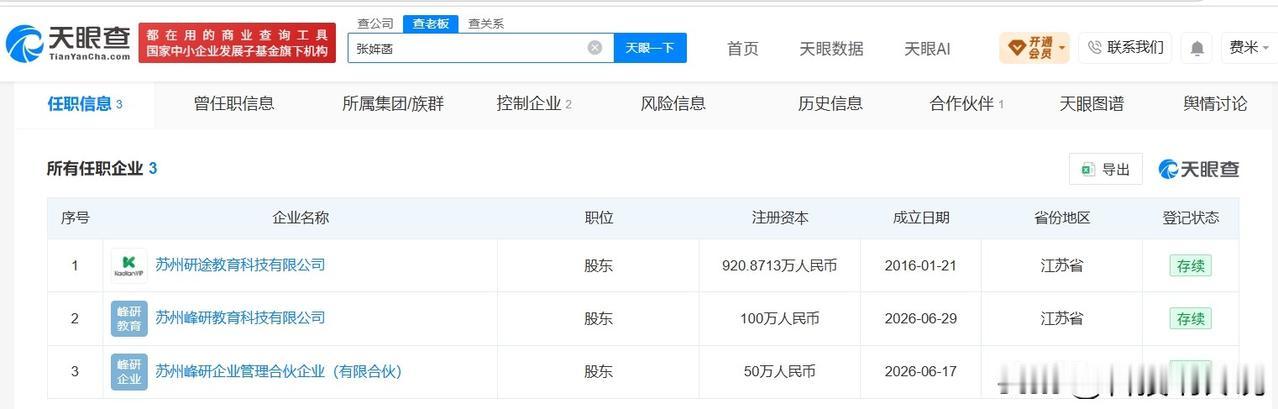Switch to the 任职信息 tab
The image size is (1278, 409).
click(x=85, y=103)
